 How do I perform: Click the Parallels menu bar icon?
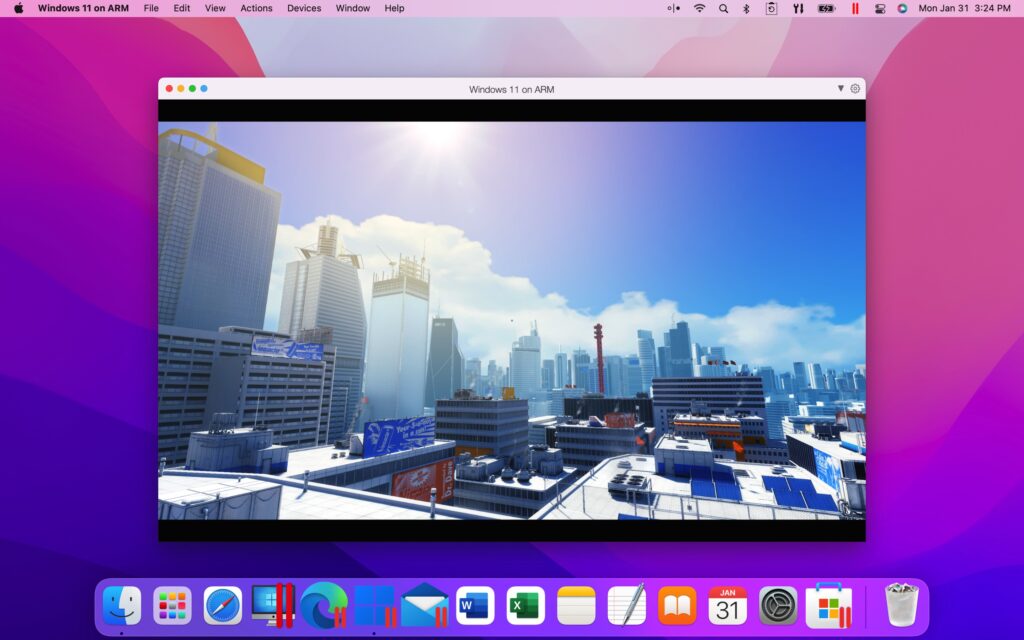(855, 8)
